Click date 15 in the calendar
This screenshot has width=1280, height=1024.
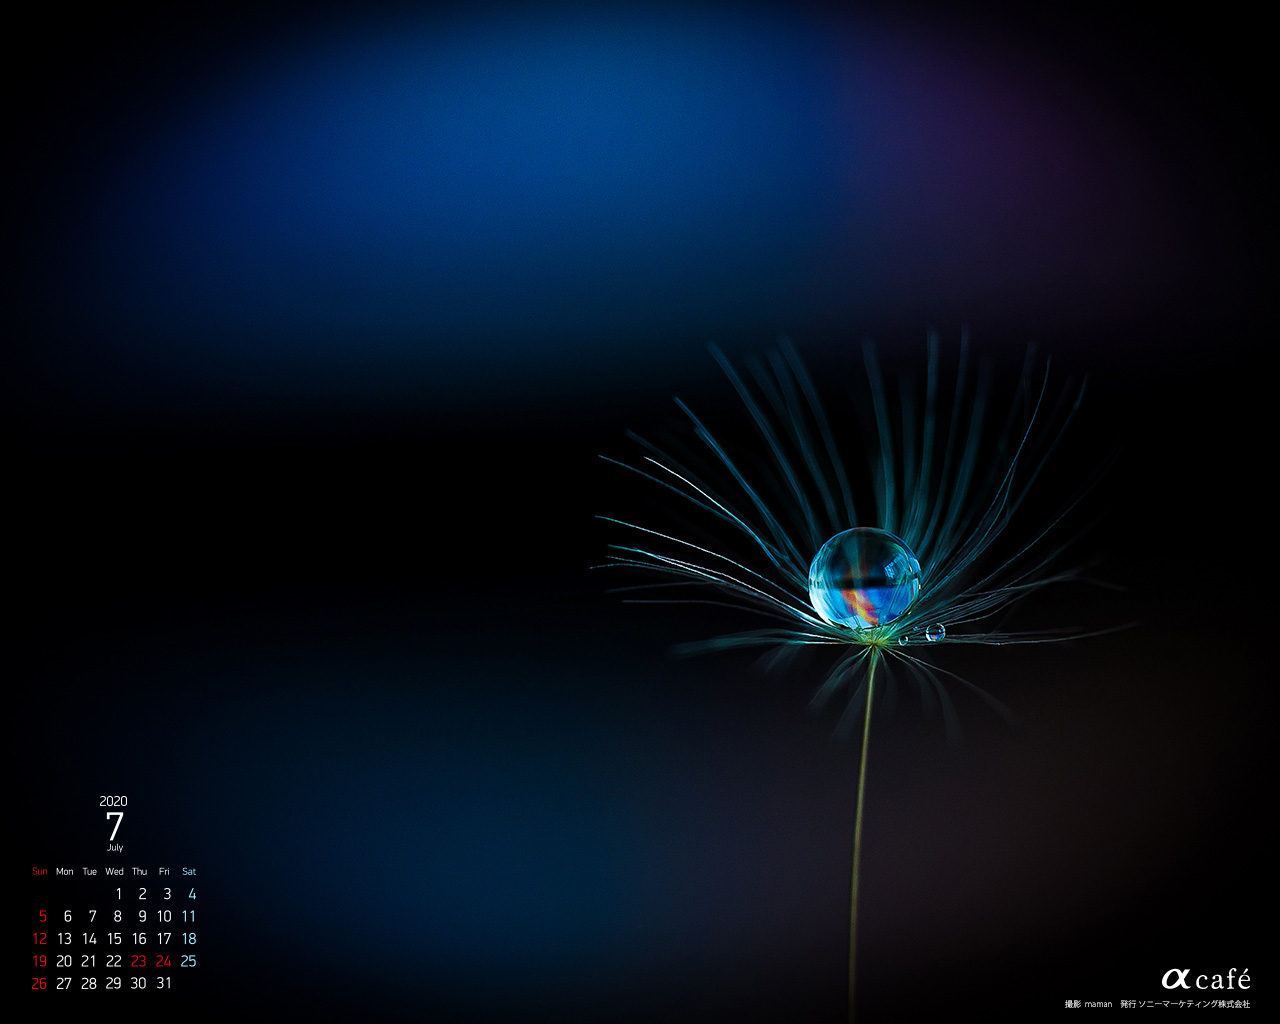[114, 939]
